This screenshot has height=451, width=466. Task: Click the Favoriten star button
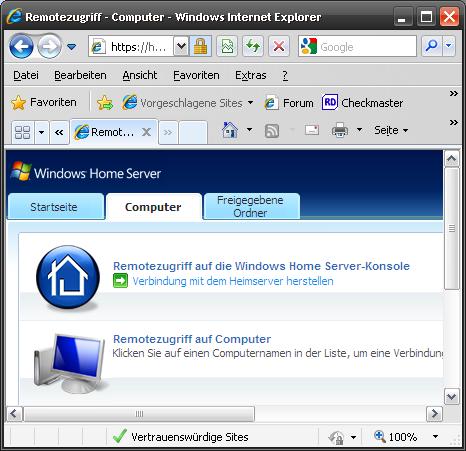pyautogui.click(x=44, y=102)
